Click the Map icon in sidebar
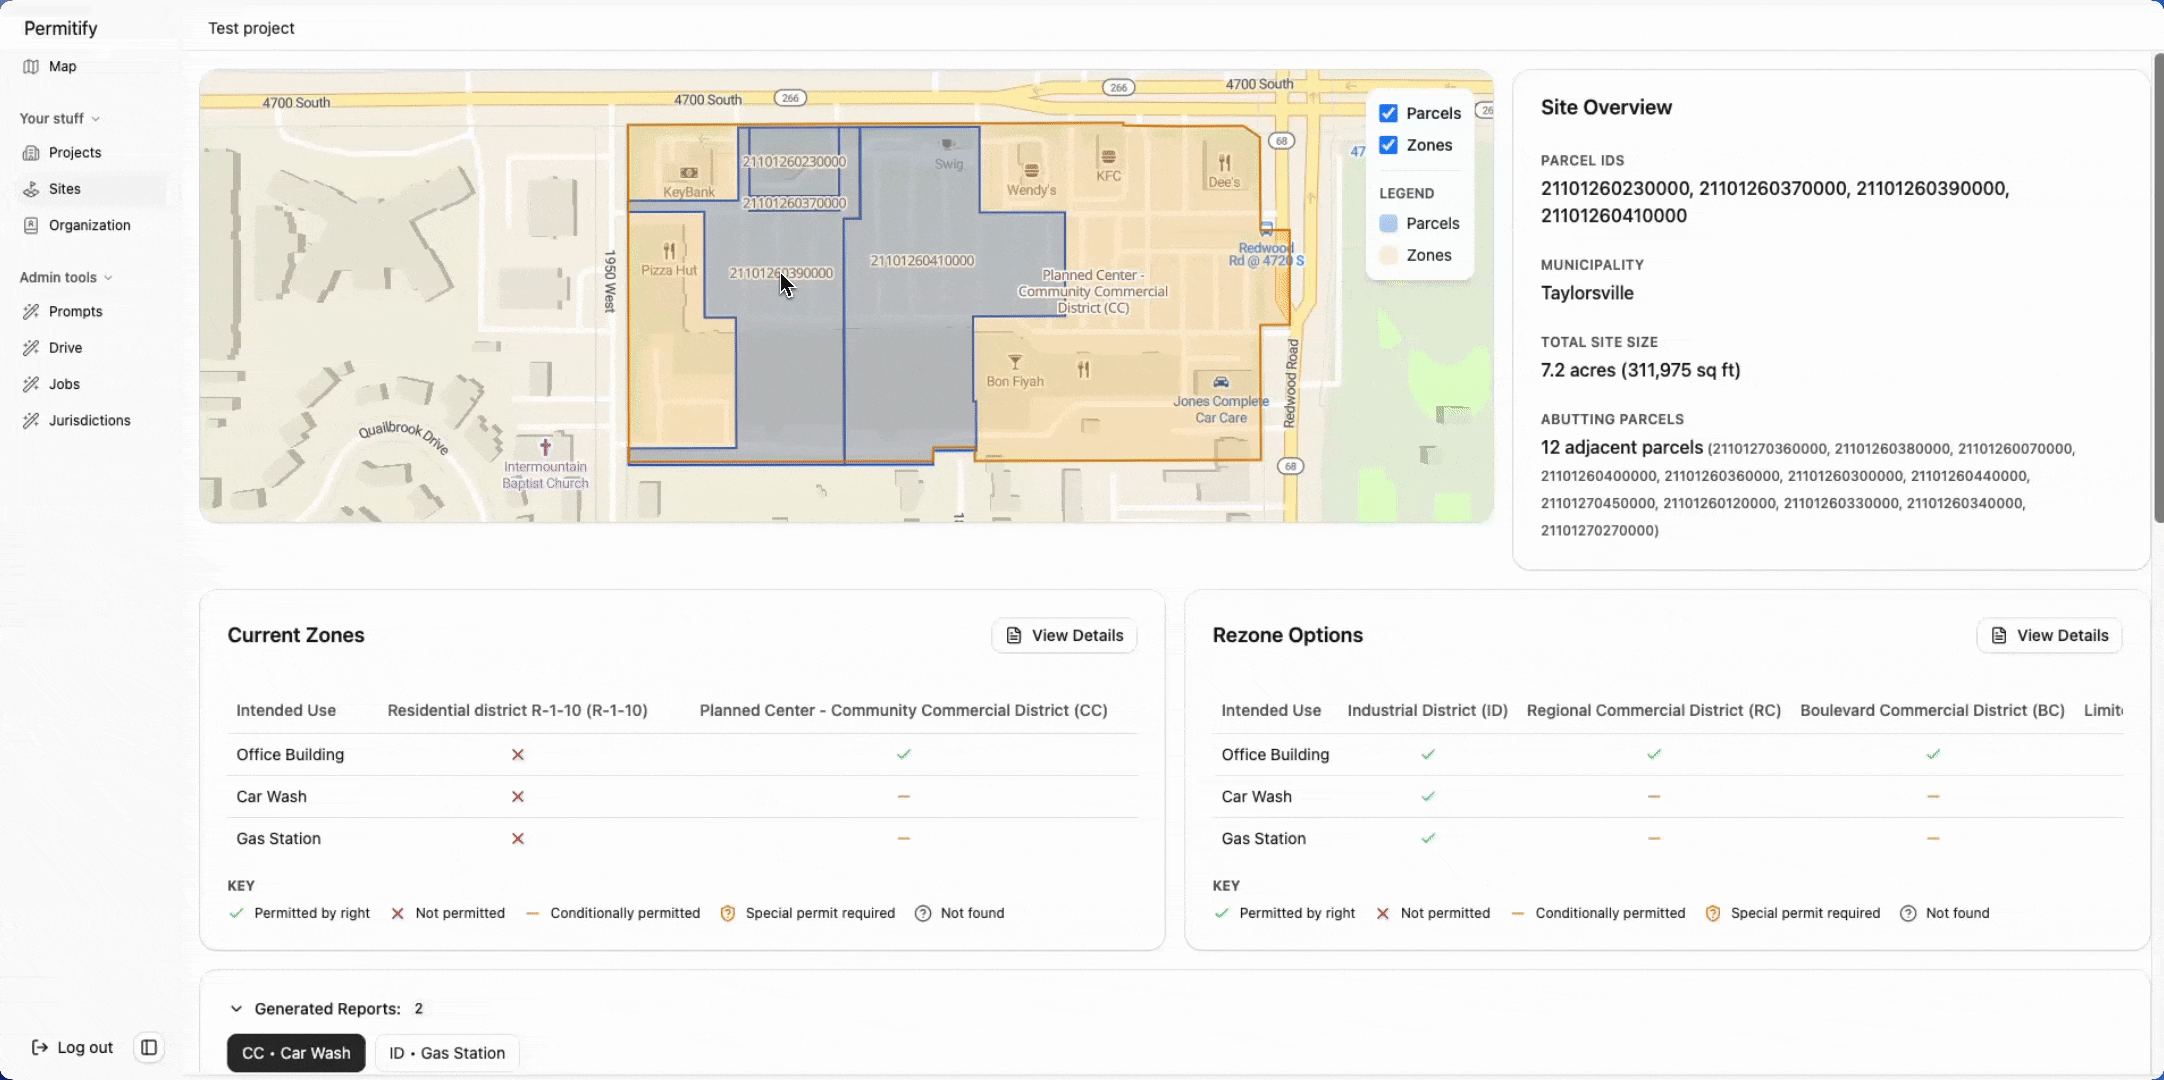 pyautogui.click(x=31, y=67)
